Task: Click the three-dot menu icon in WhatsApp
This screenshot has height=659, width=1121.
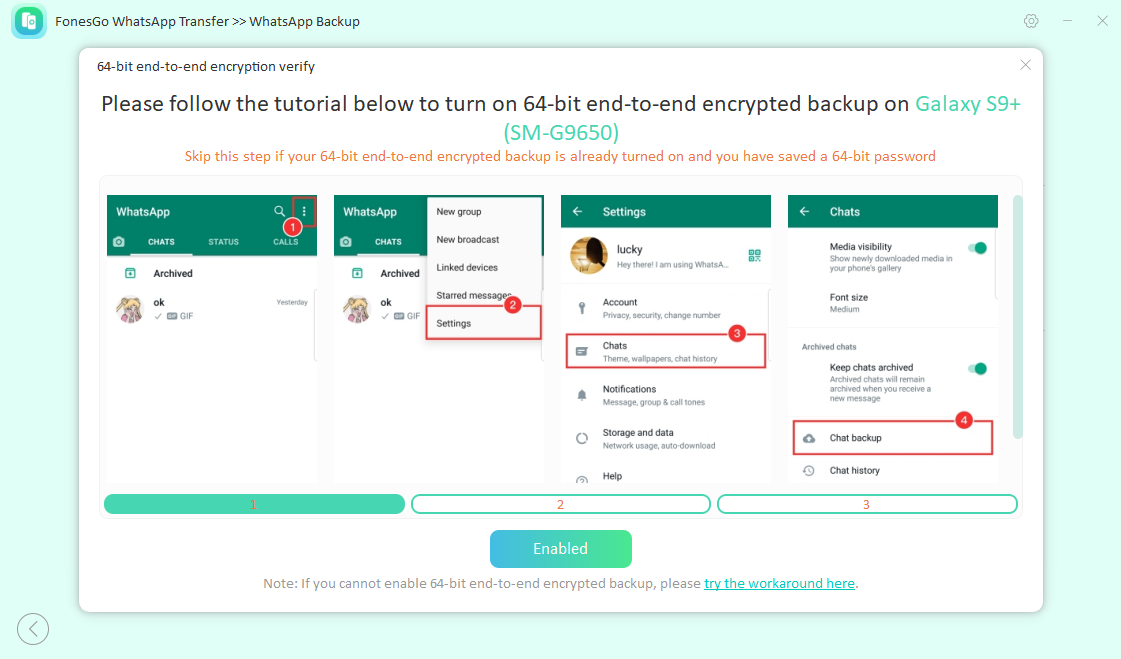Action: pos(304,212)
